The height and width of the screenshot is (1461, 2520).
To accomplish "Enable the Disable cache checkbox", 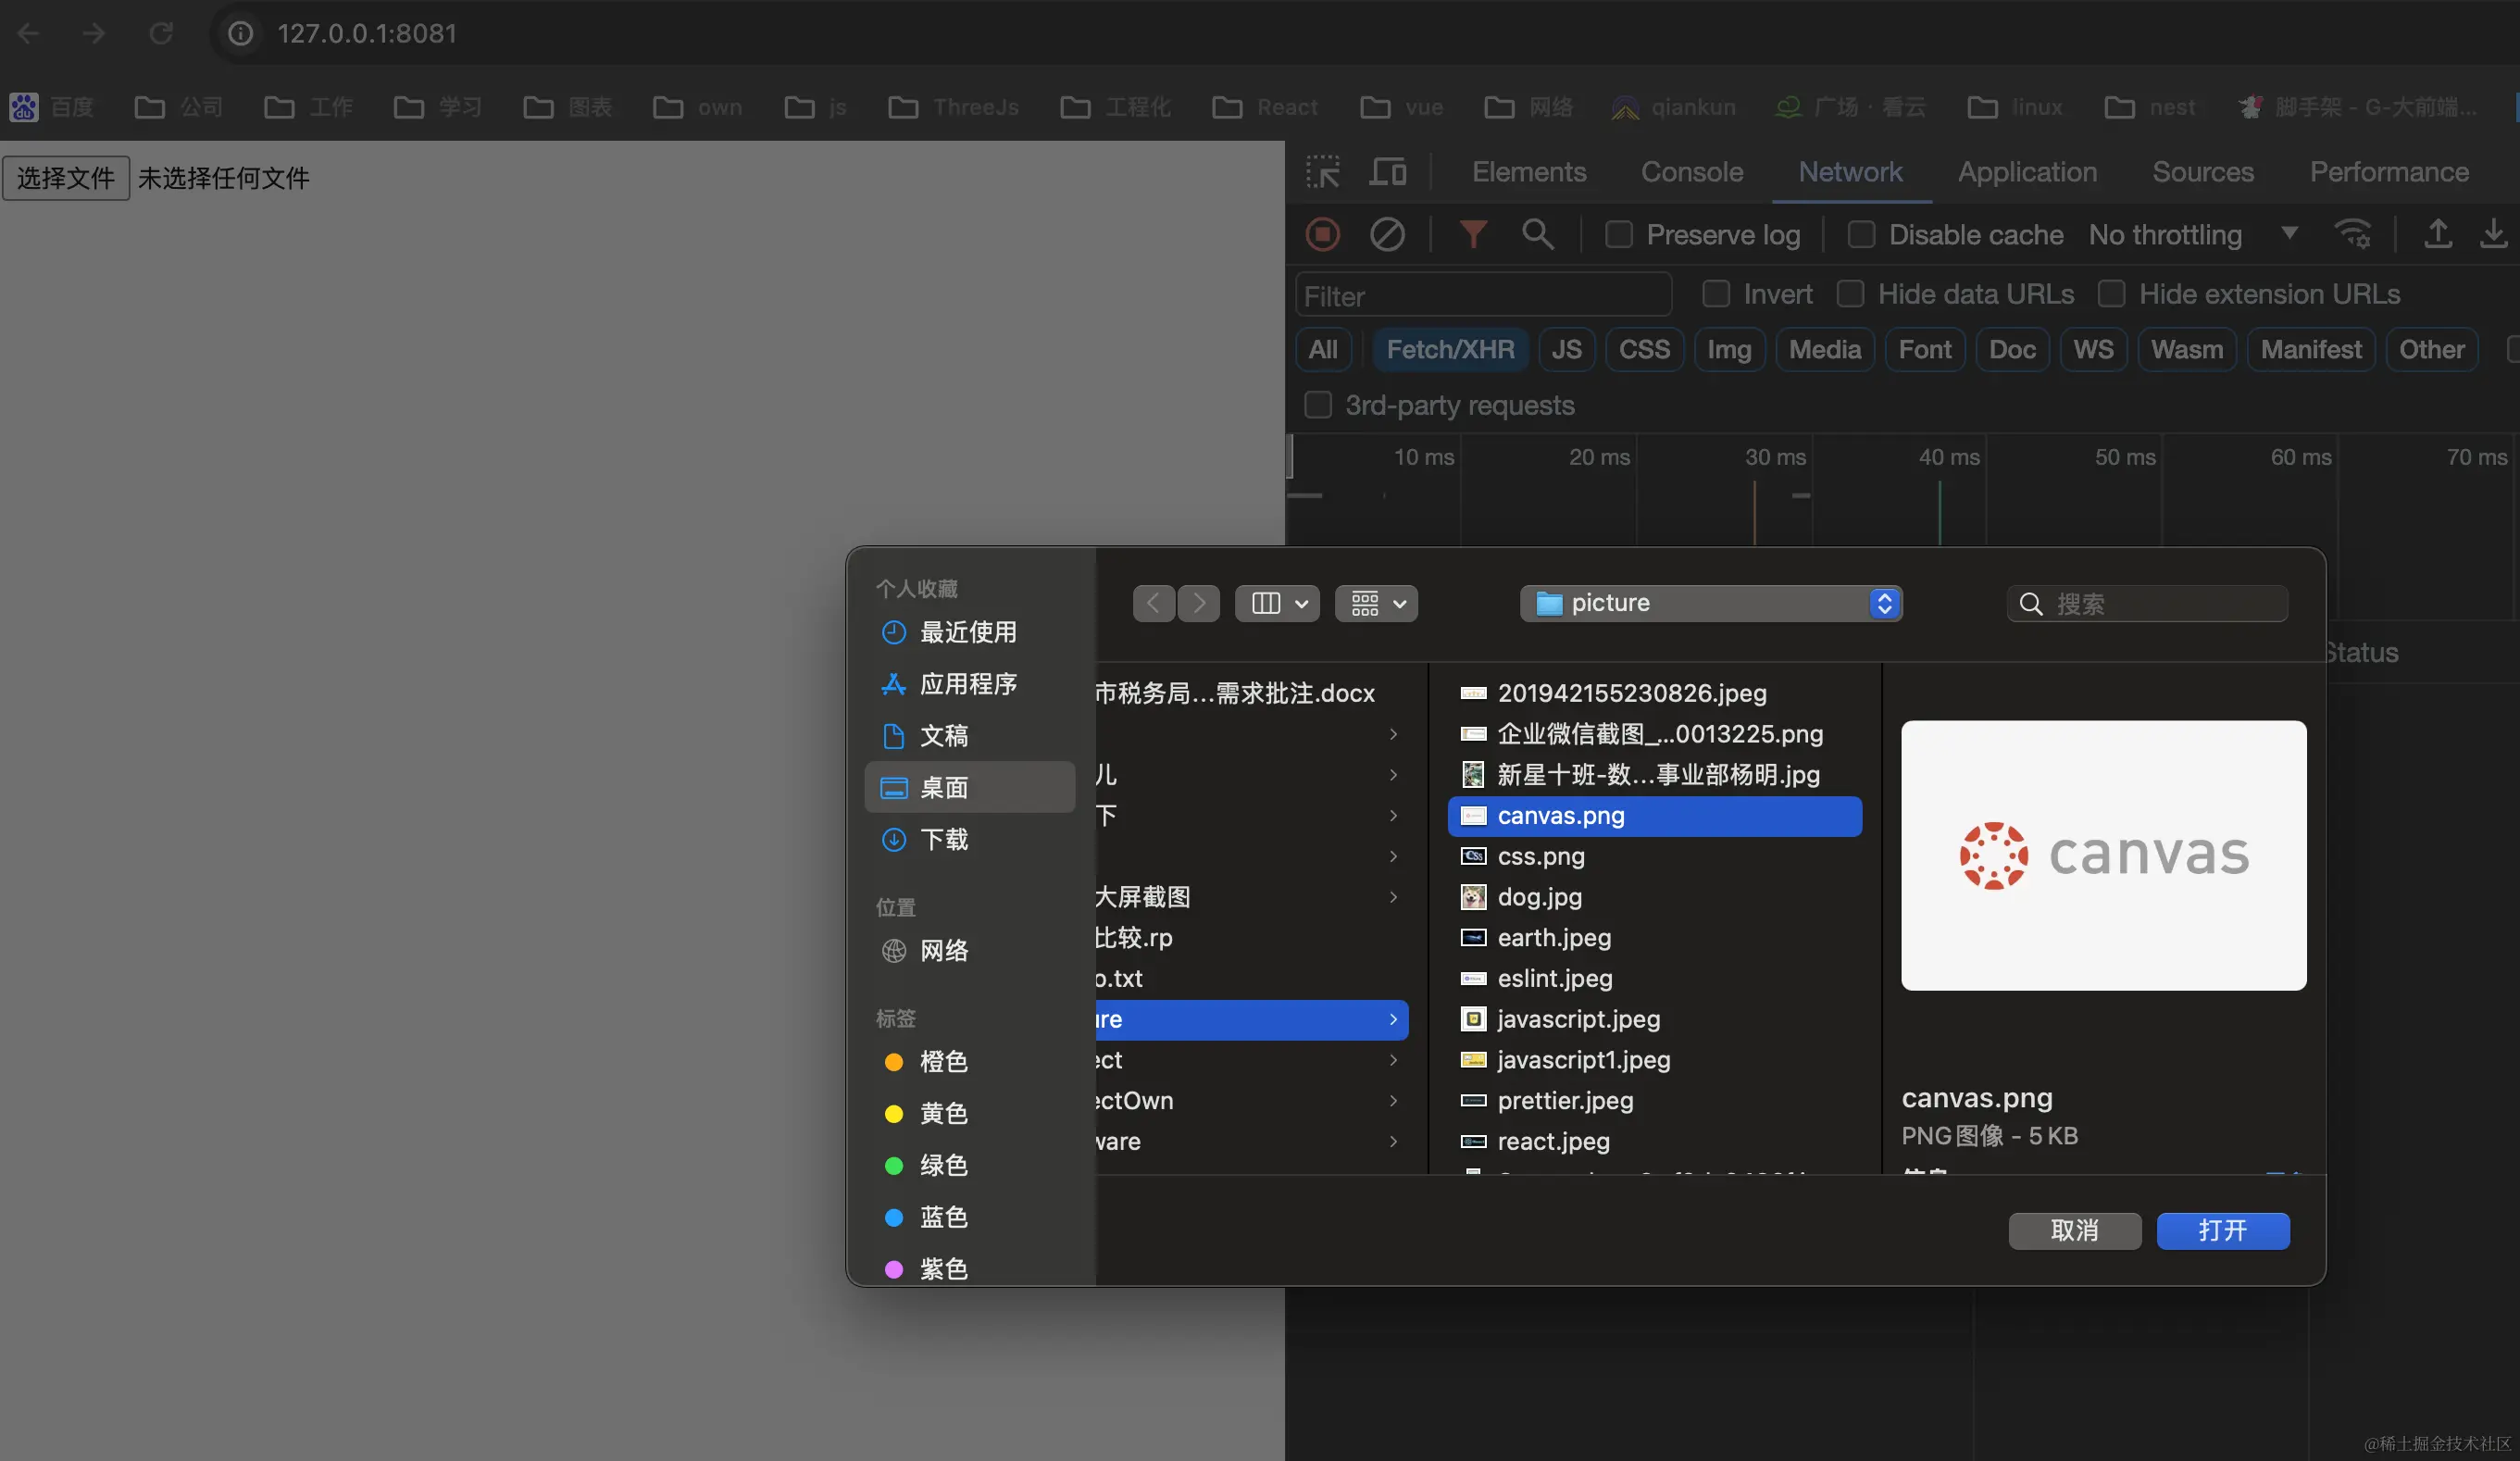I will (x=1861, y=234).
